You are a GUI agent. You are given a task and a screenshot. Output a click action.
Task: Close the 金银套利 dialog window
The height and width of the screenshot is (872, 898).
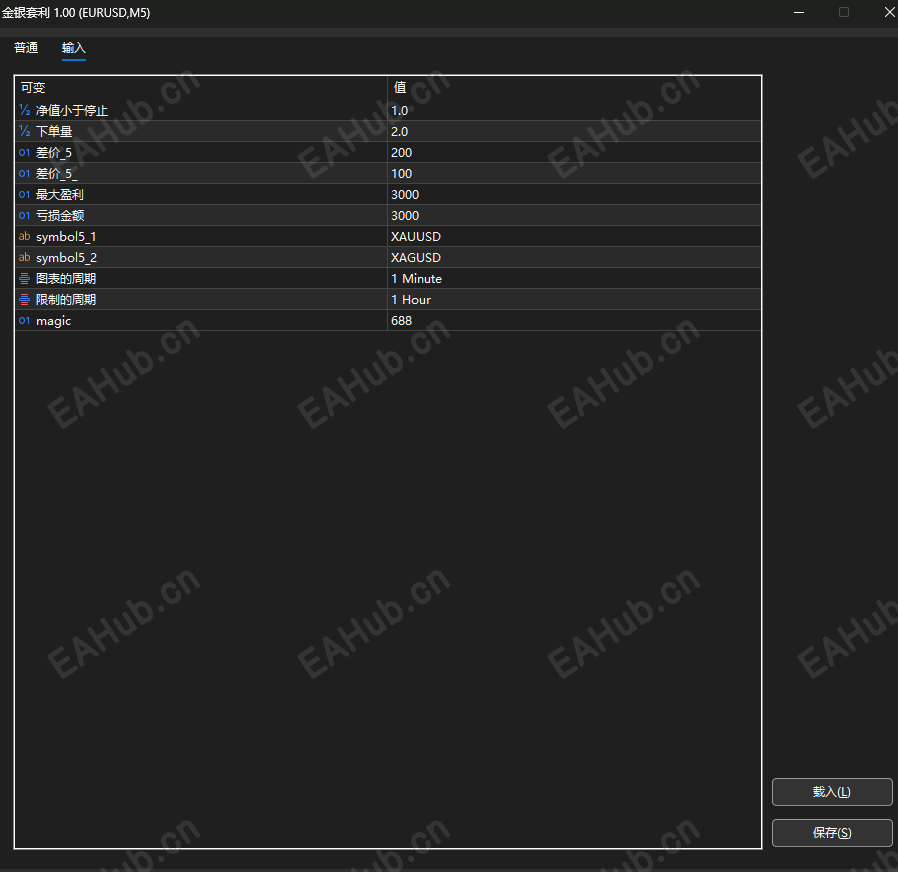tap(889, 12)
